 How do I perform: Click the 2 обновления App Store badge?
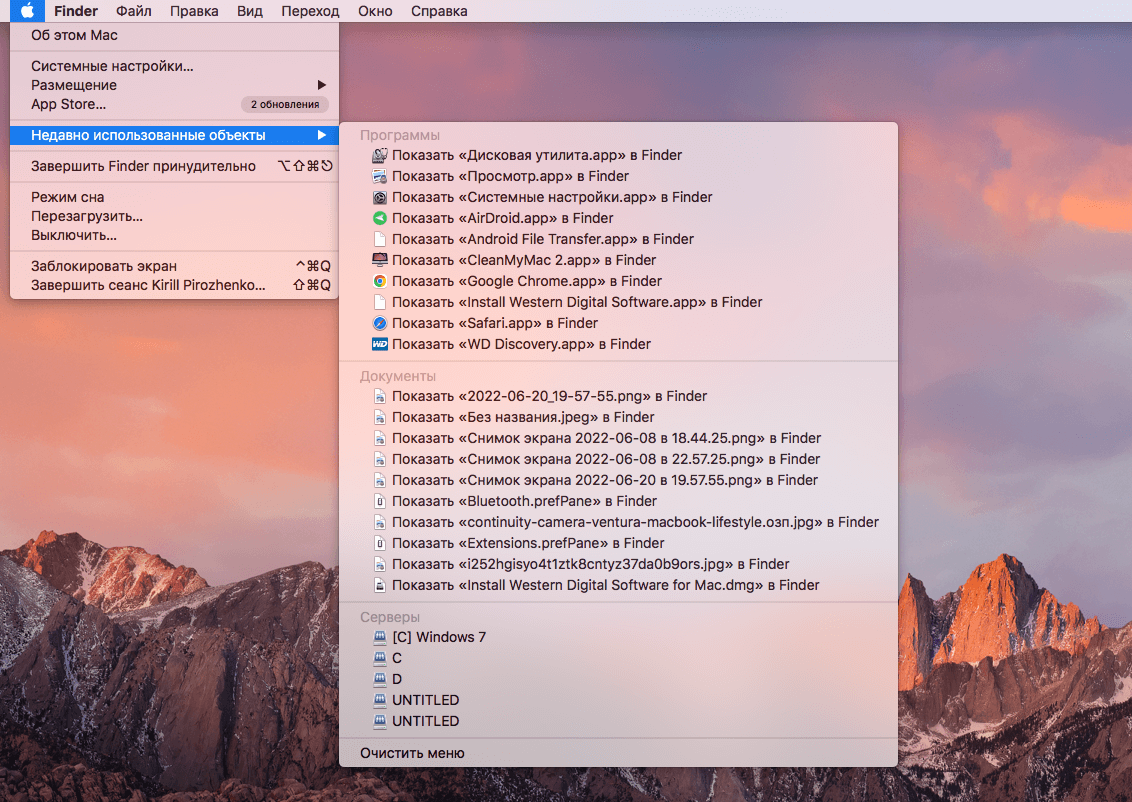[x=285, y=104]
